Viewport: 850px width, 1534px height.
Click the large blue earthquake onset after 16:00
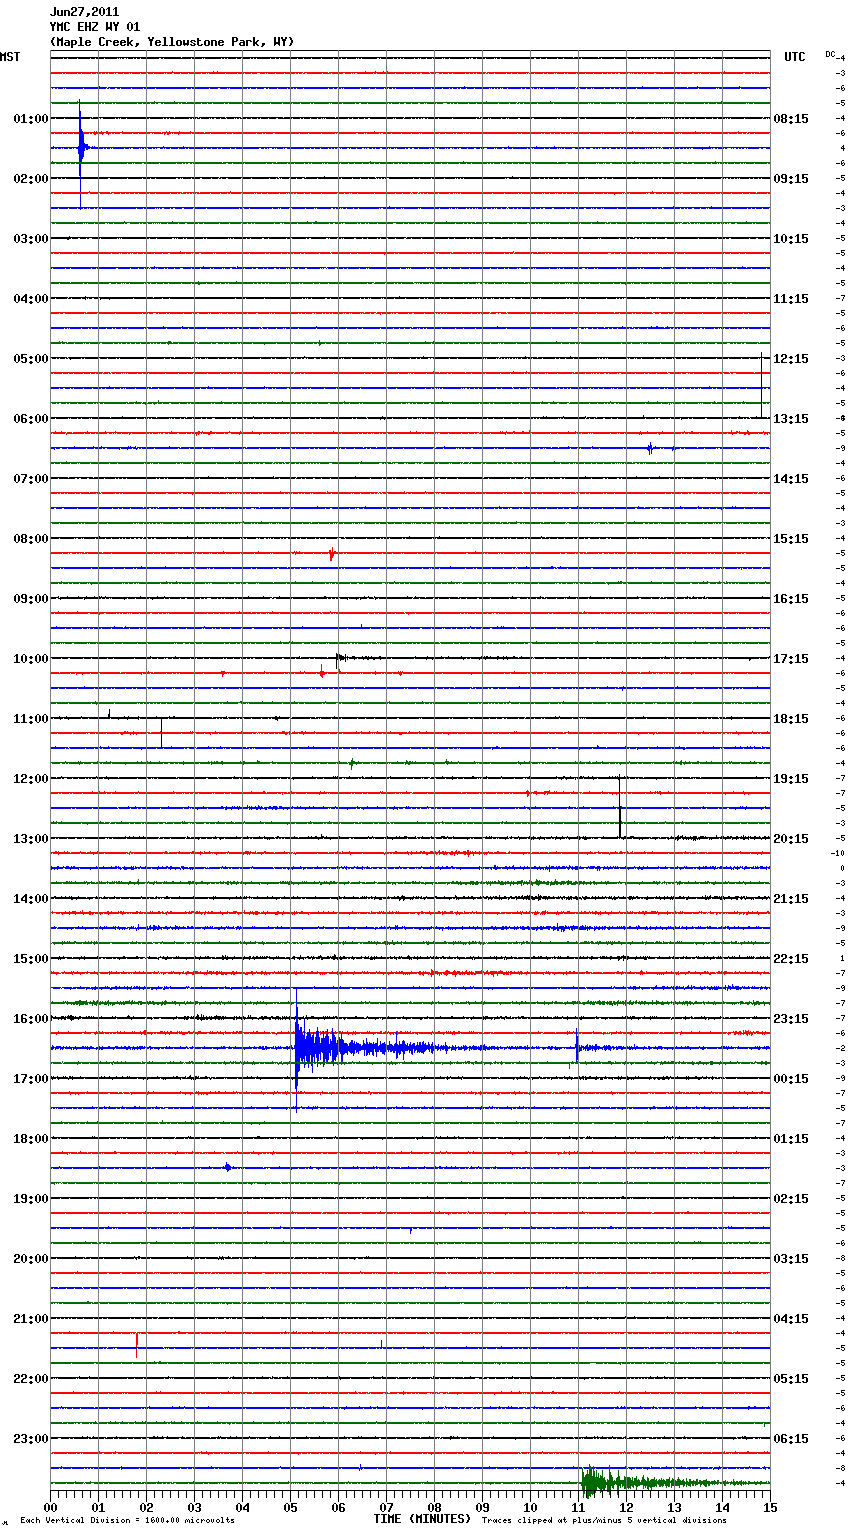(x=297, y=1048)
